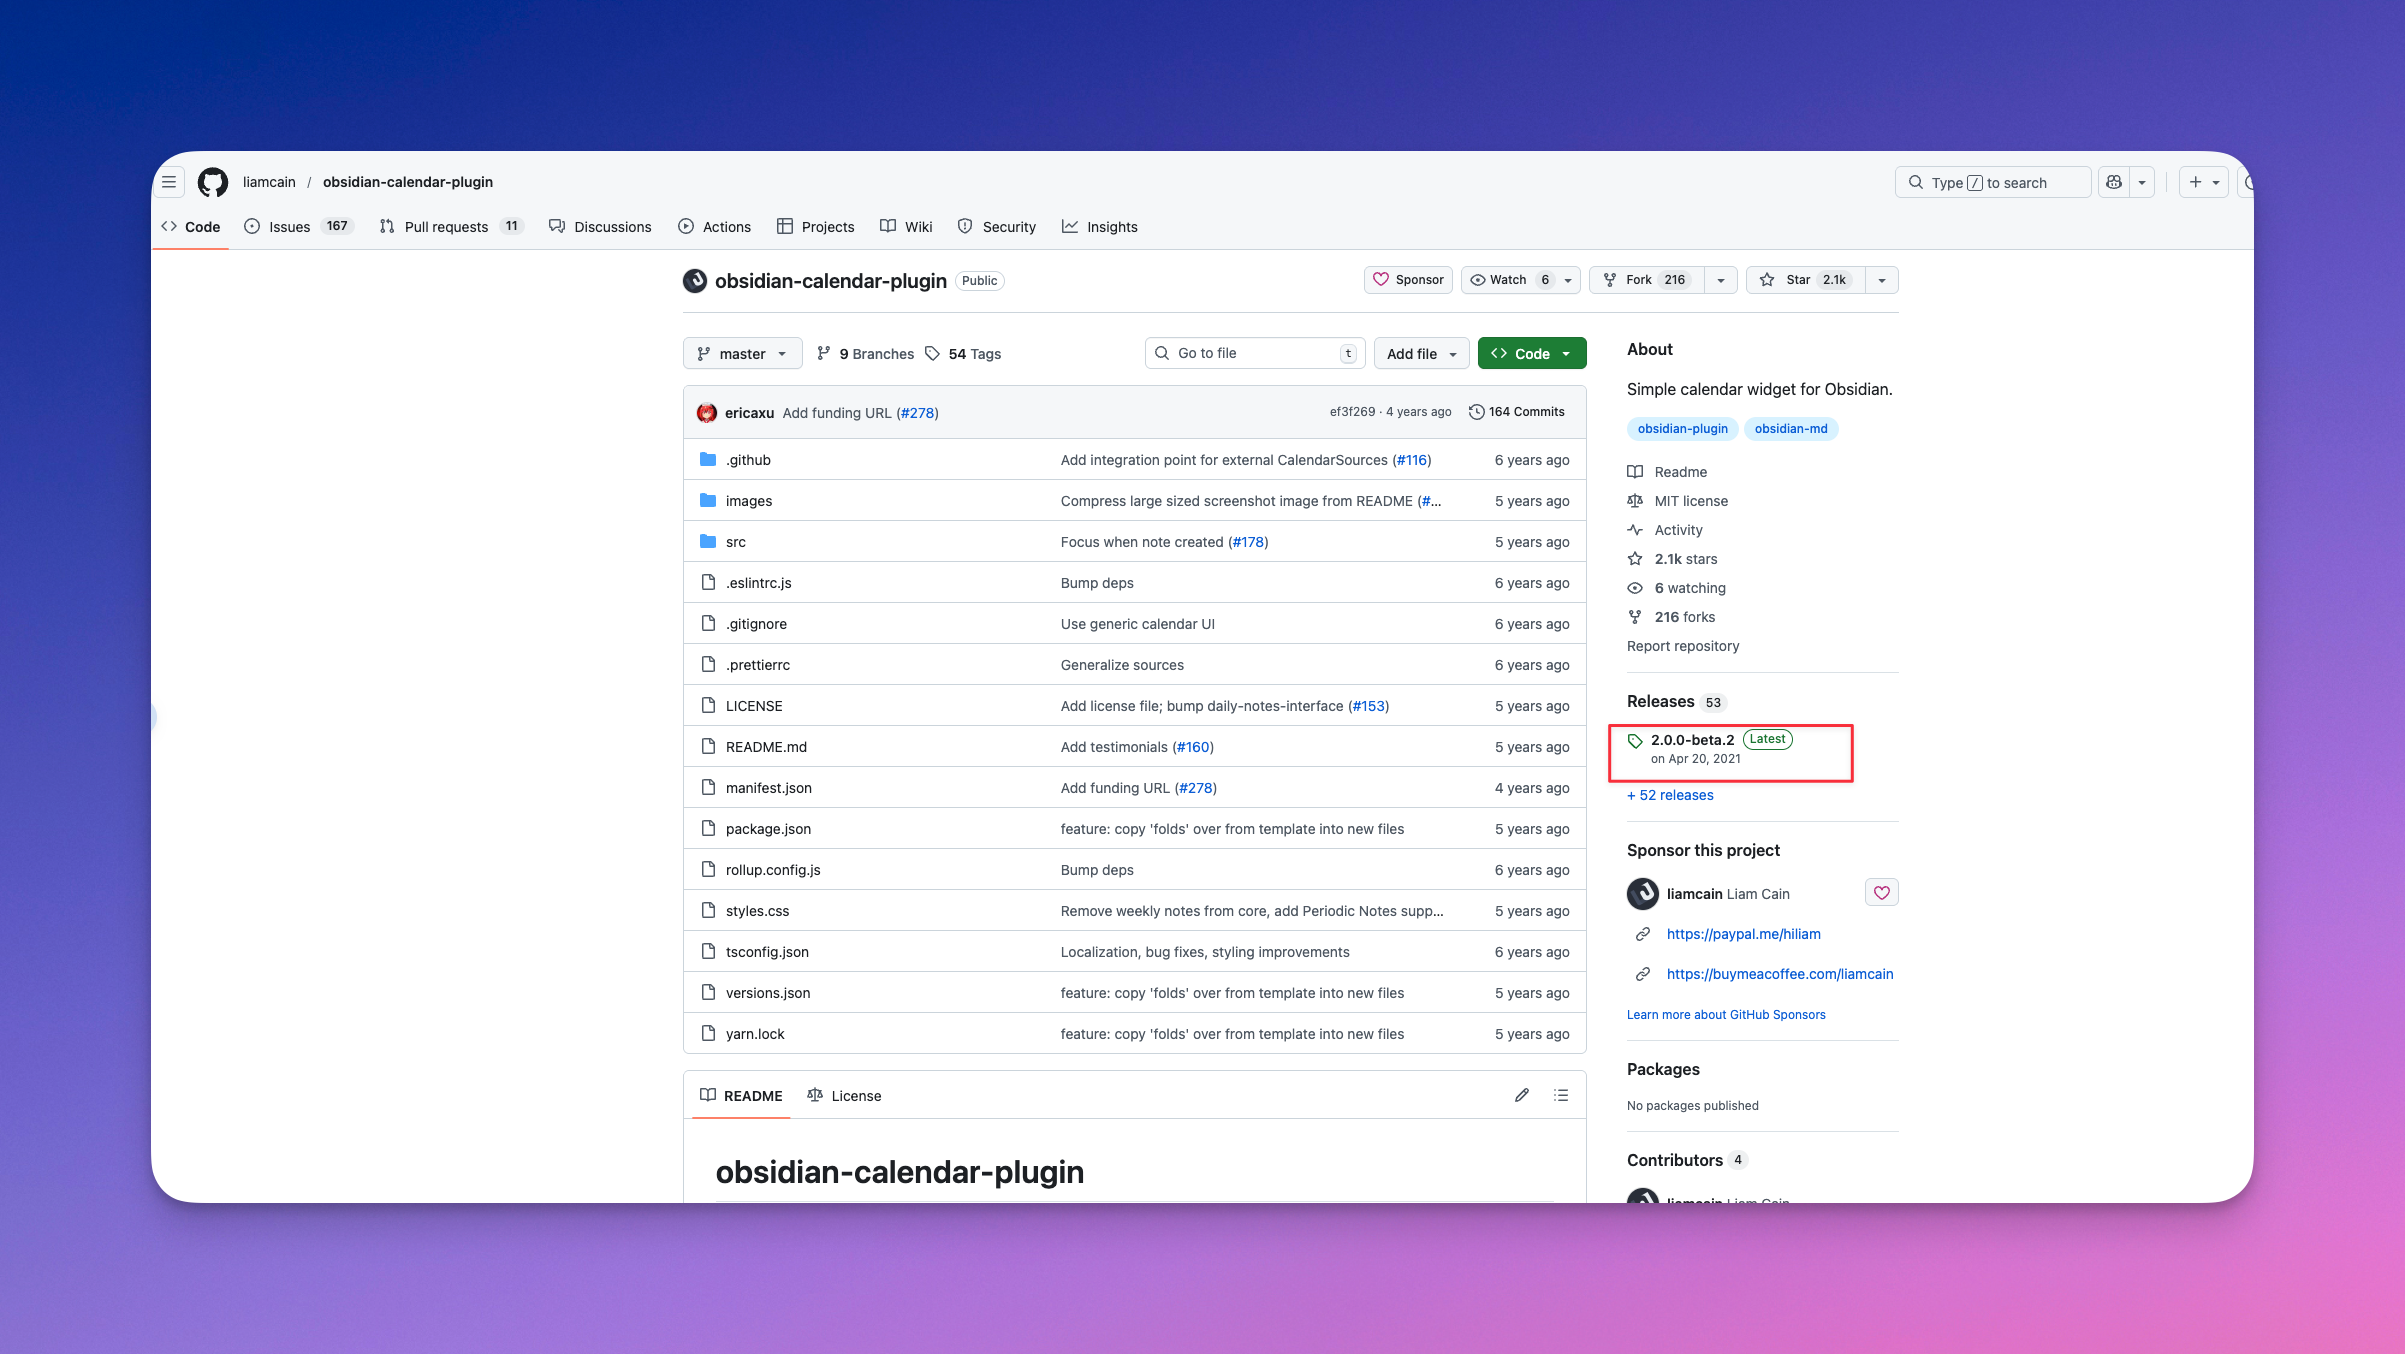2405x1354 pixels.
Task: Expand the Fork options arrow
Action: [x=1720, y=280]
